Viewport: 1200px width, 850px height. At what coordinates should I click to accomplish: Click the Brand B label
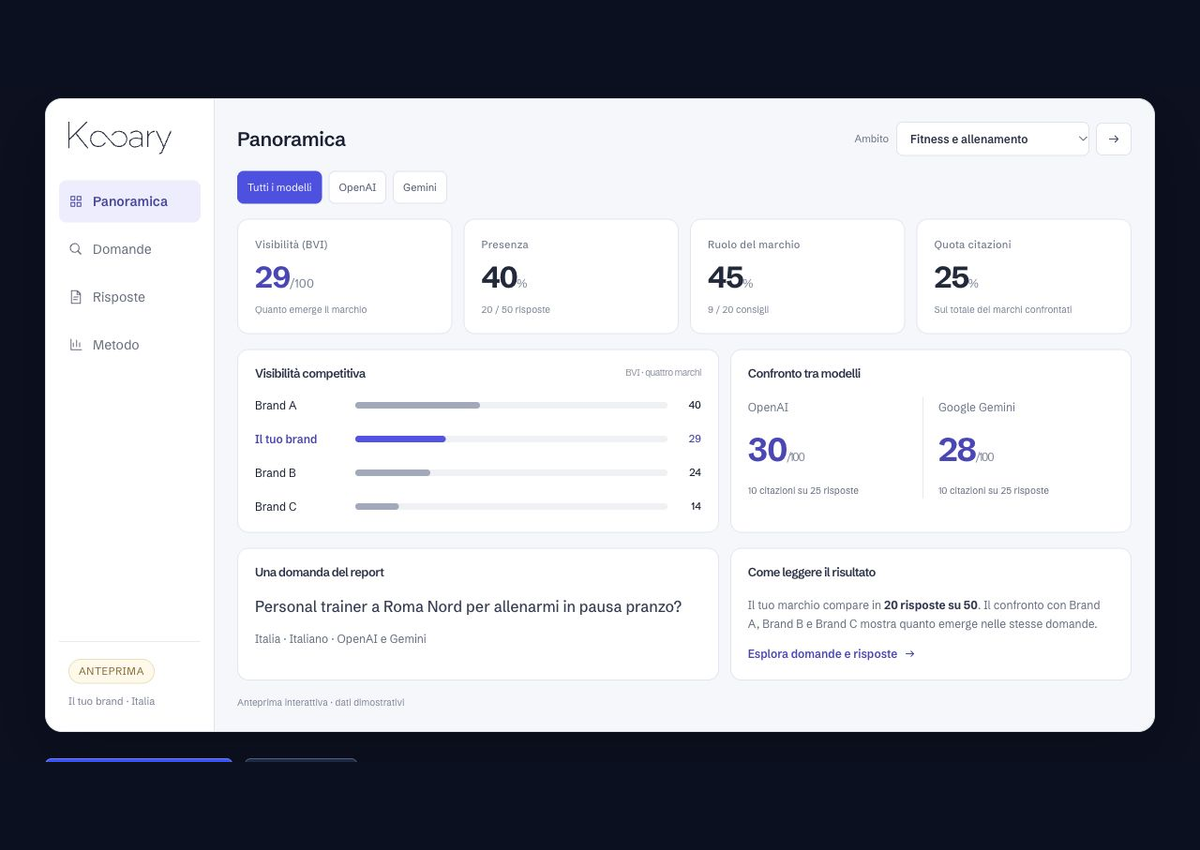click(276, 473)
